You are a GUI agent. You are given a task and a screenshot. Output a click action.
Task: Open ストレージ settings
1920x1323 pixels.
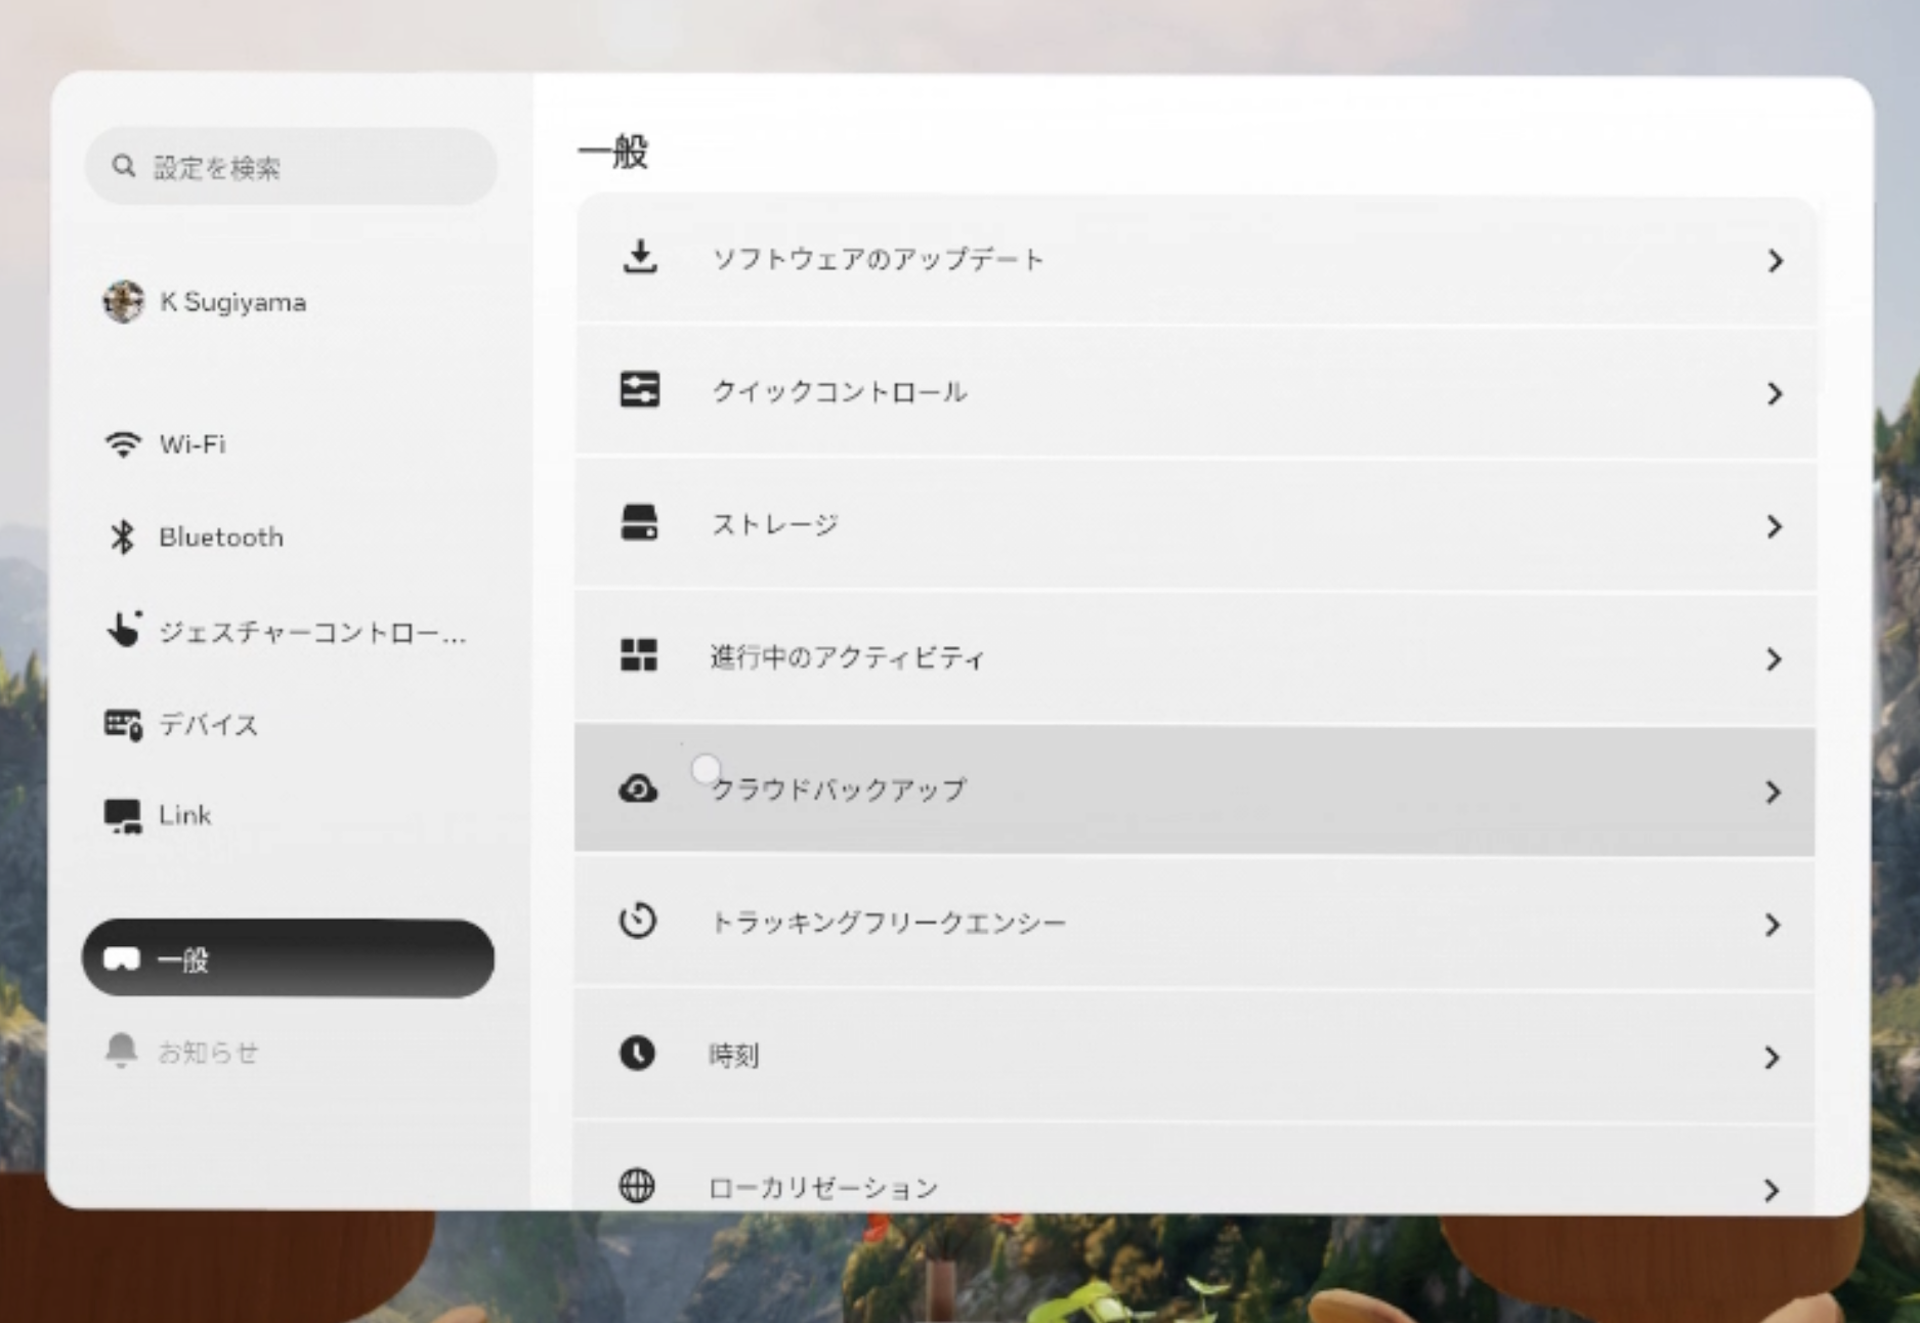[x=1195, y=525]
